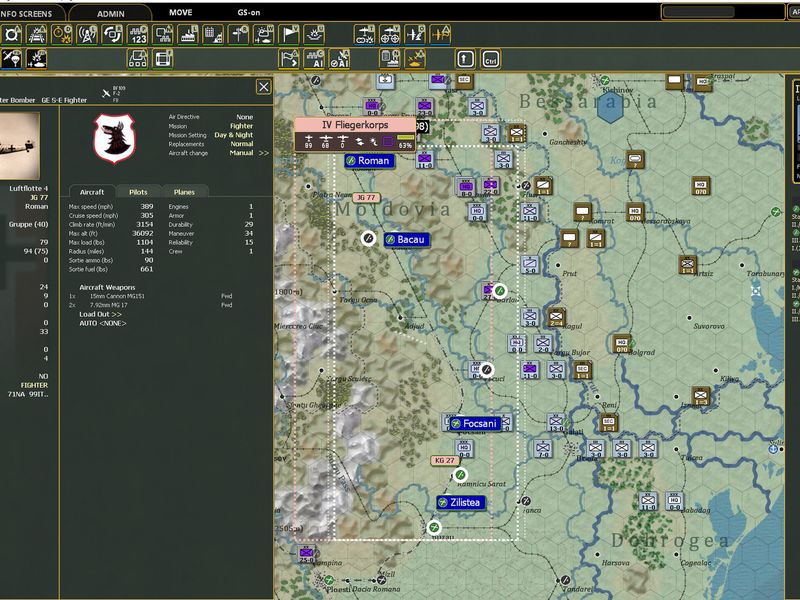The width and height of the screenshot is (800, 600).
Task: Click the yellow planes over tank icon
Action: (415, 59)
